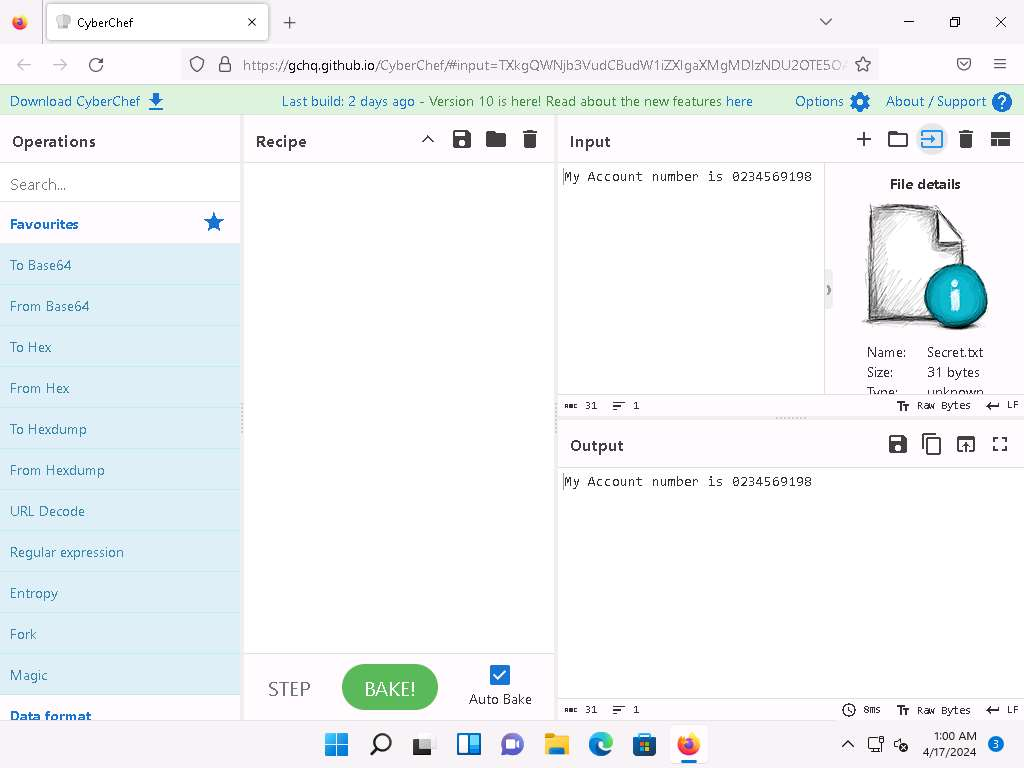Collapse the Favourites operations category
Screen dimensions: 1024x768
(44, 224)
